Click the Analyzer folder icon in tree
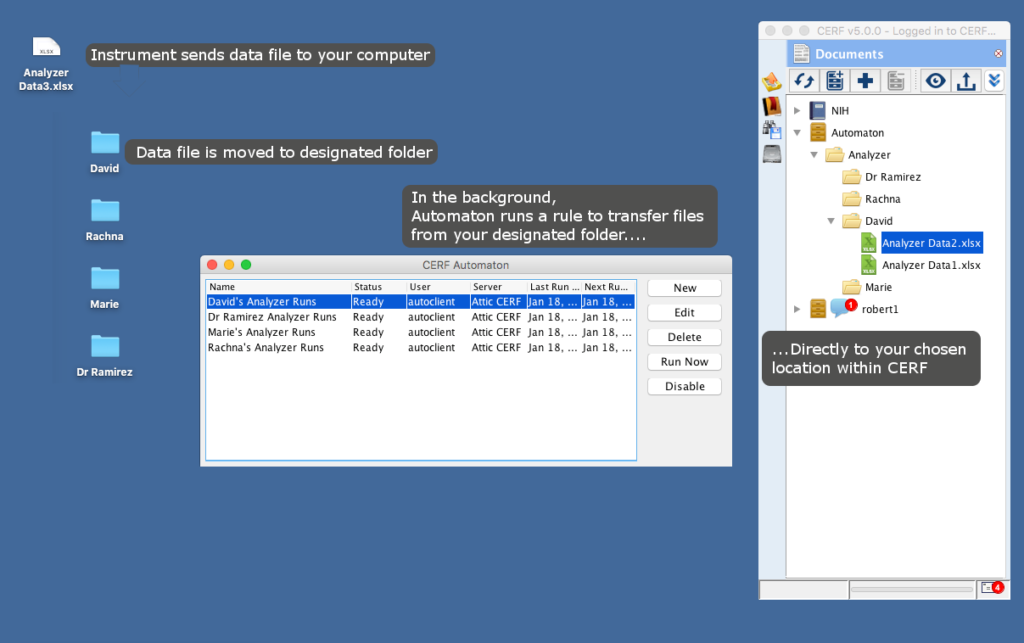 point(835,155)
